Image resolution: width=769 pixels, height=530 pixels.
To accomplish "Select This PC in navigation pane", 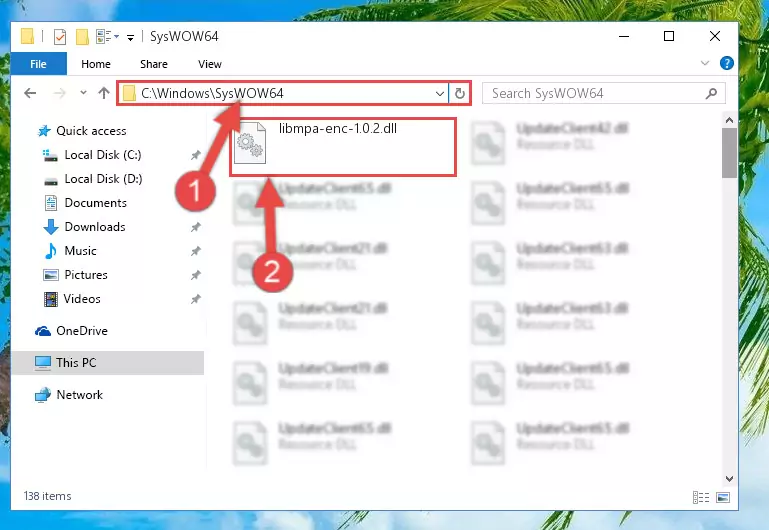I will point(107,363).
